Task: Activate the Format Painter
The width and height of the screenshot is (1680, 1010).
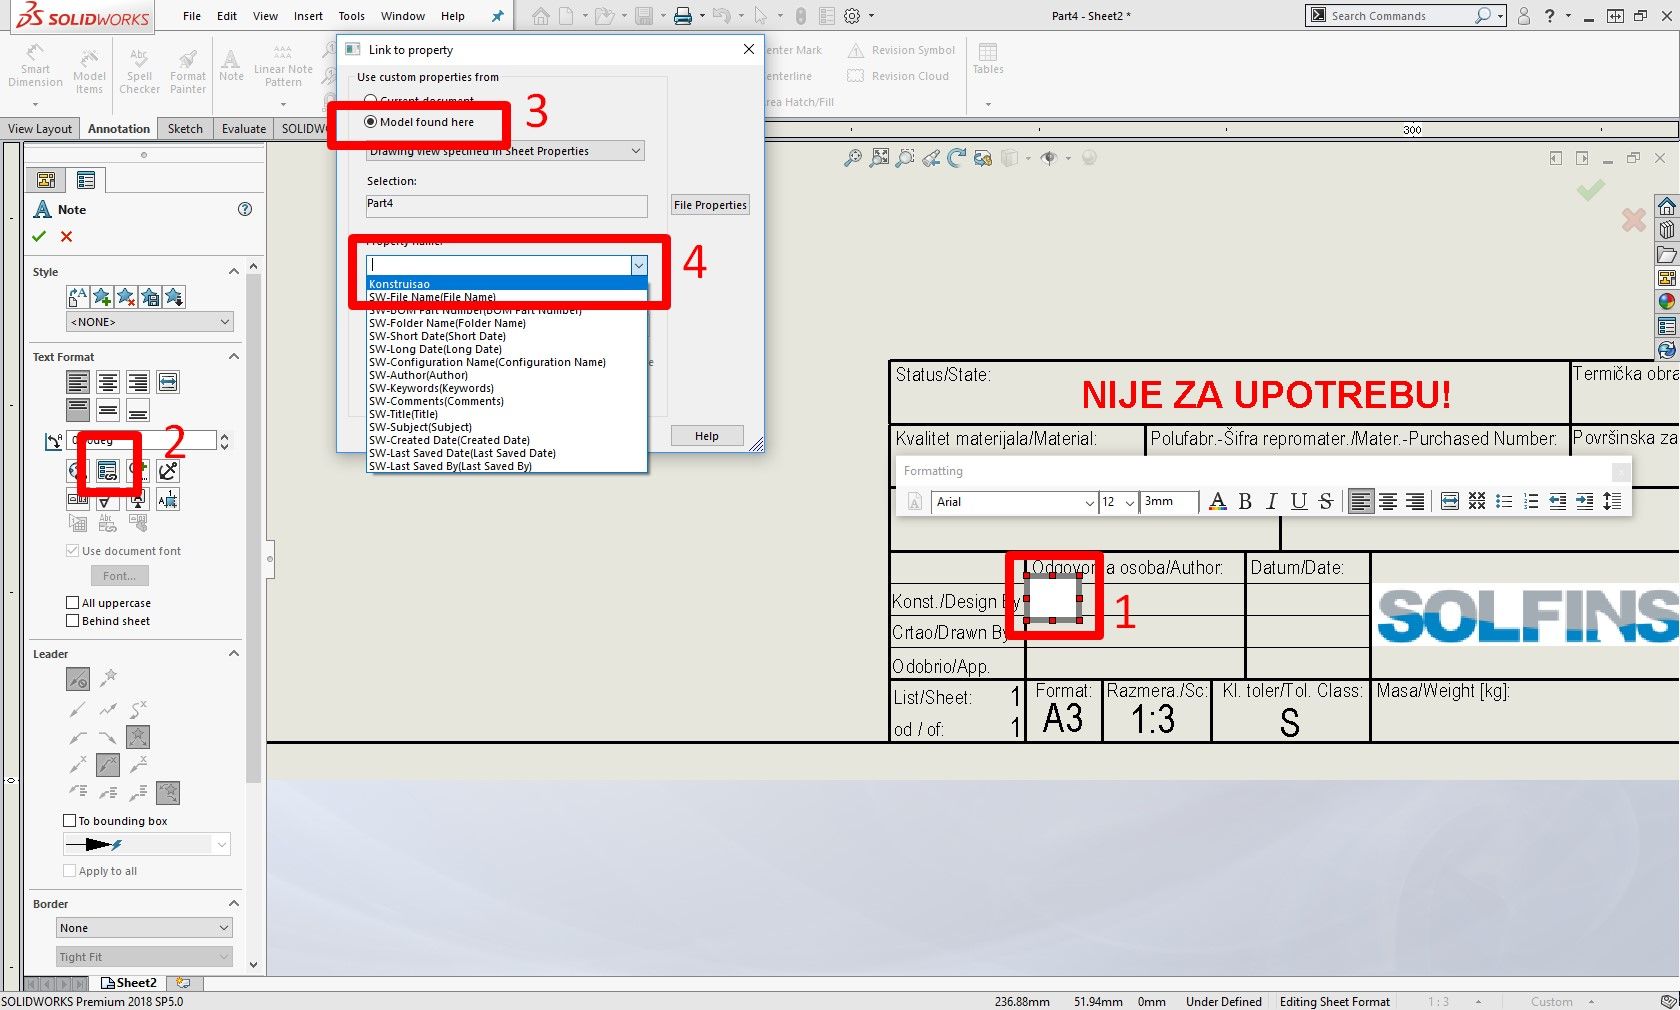Action: (x=187, y=67)
